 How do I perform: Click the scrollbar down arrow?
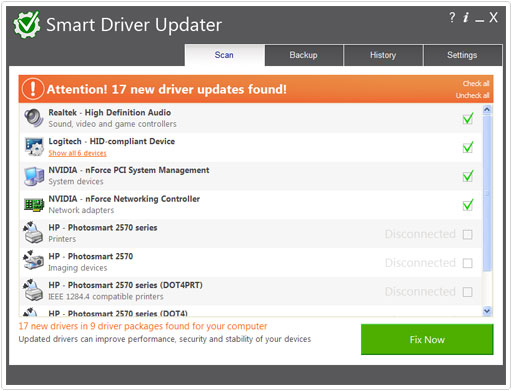tap(487, 311)
